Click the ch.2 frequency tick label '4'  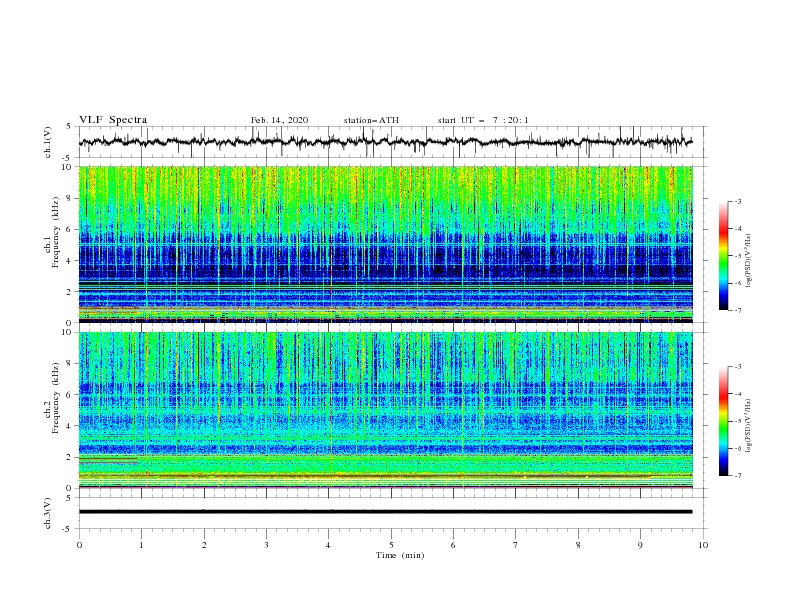[x=70, y=426]
